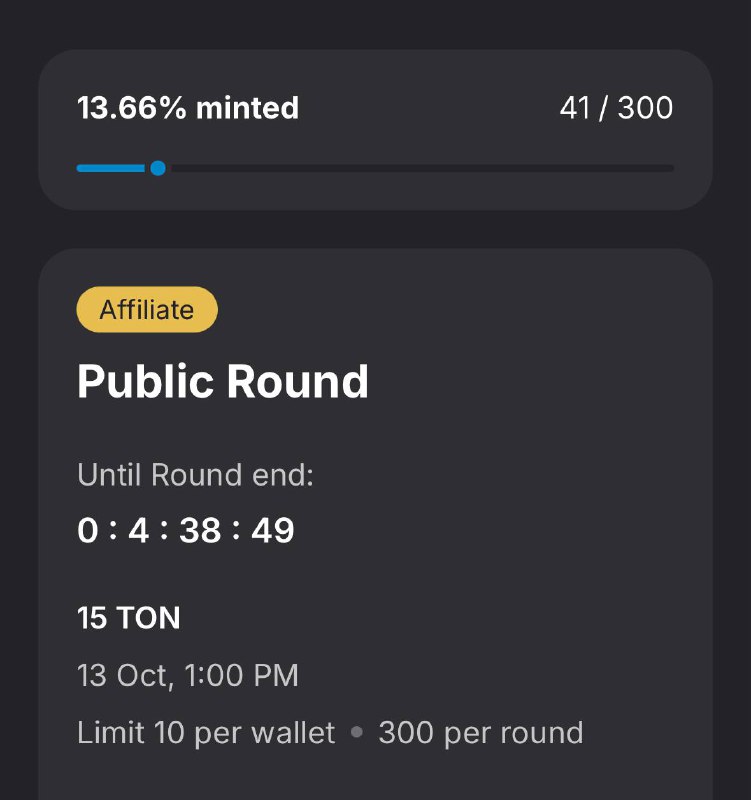Select the 13.66% minted label
751x800 pixels.
point(188,108)
